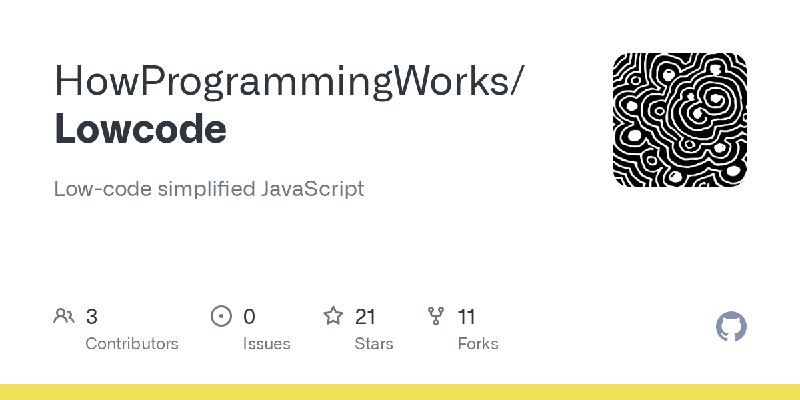
Task: Click the Contributors label
Action: pos(132,343)
